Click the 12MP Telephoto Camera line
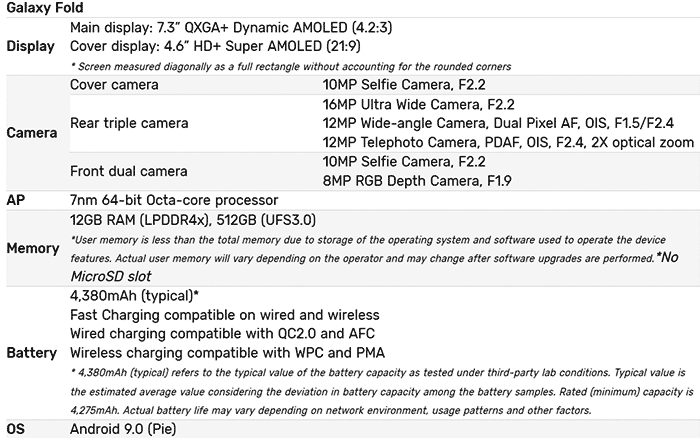 coord(508,142)
